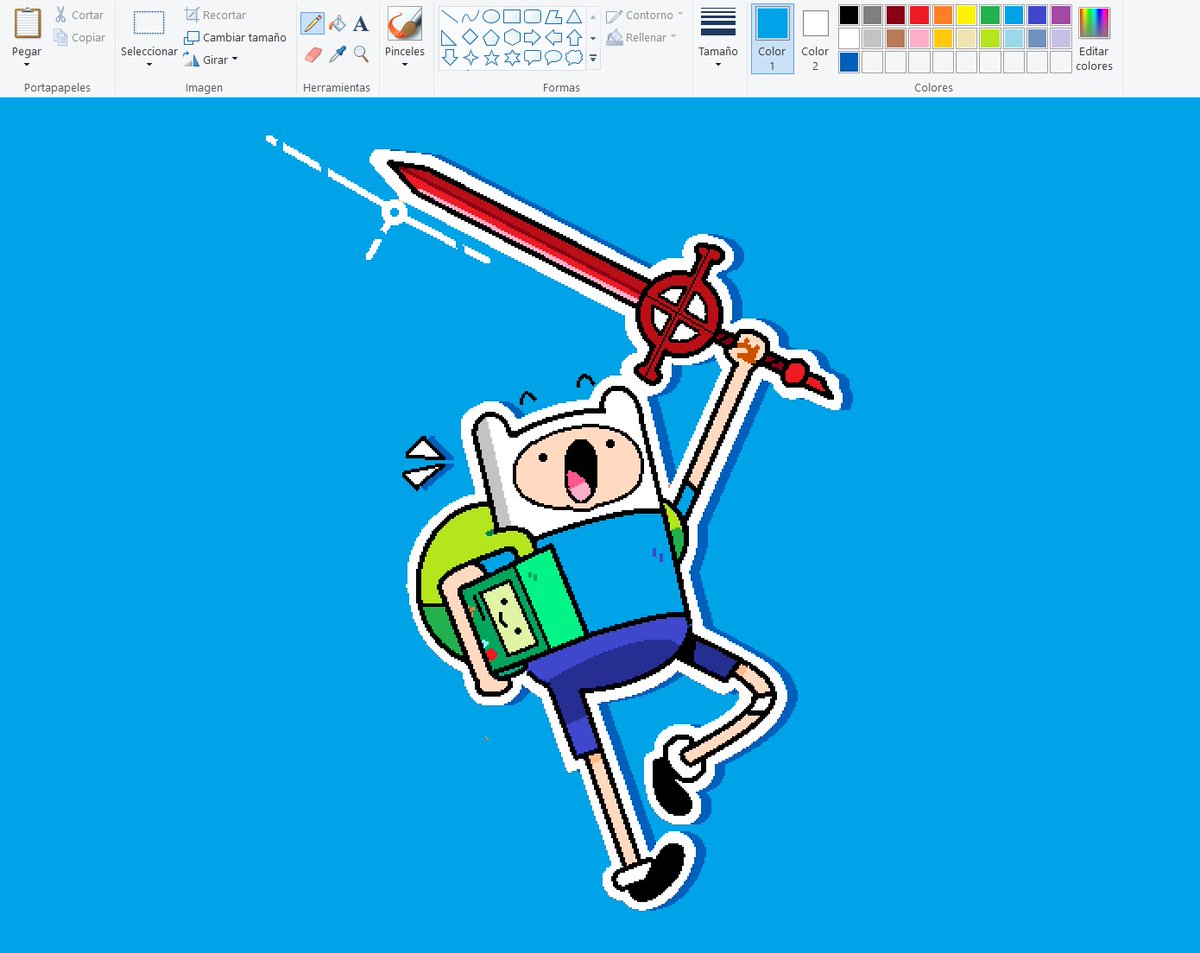1200x953 pixels.
Task: Select the speech bubble shape
Action: click(532, 57)
